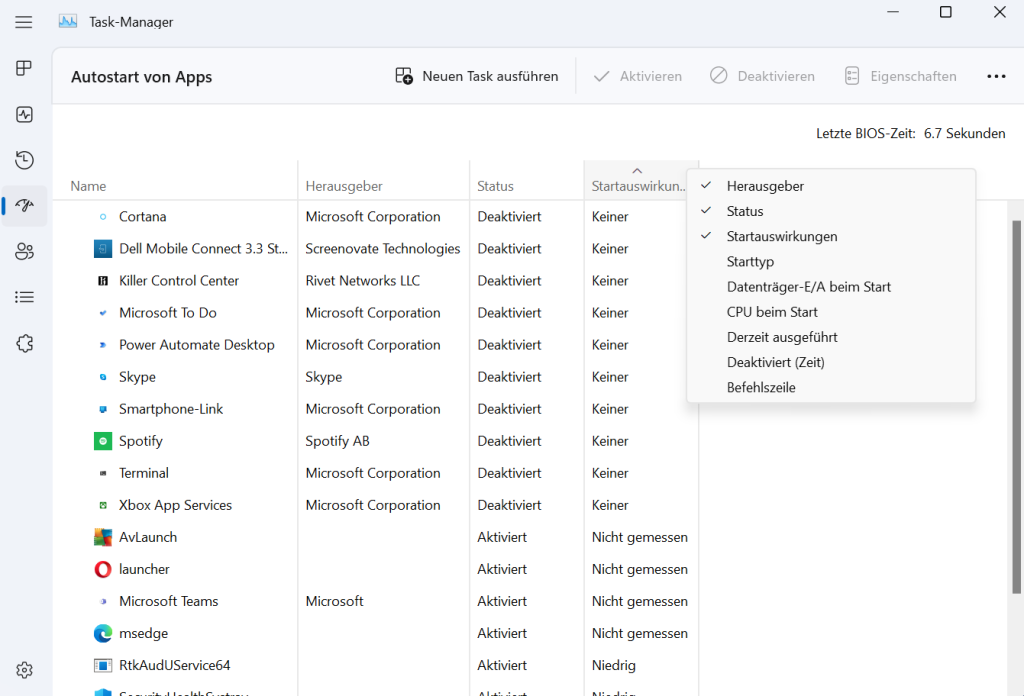1024x696 pixels.
Task: Open the hamburger navigation menu
Action: pos(24,22)
